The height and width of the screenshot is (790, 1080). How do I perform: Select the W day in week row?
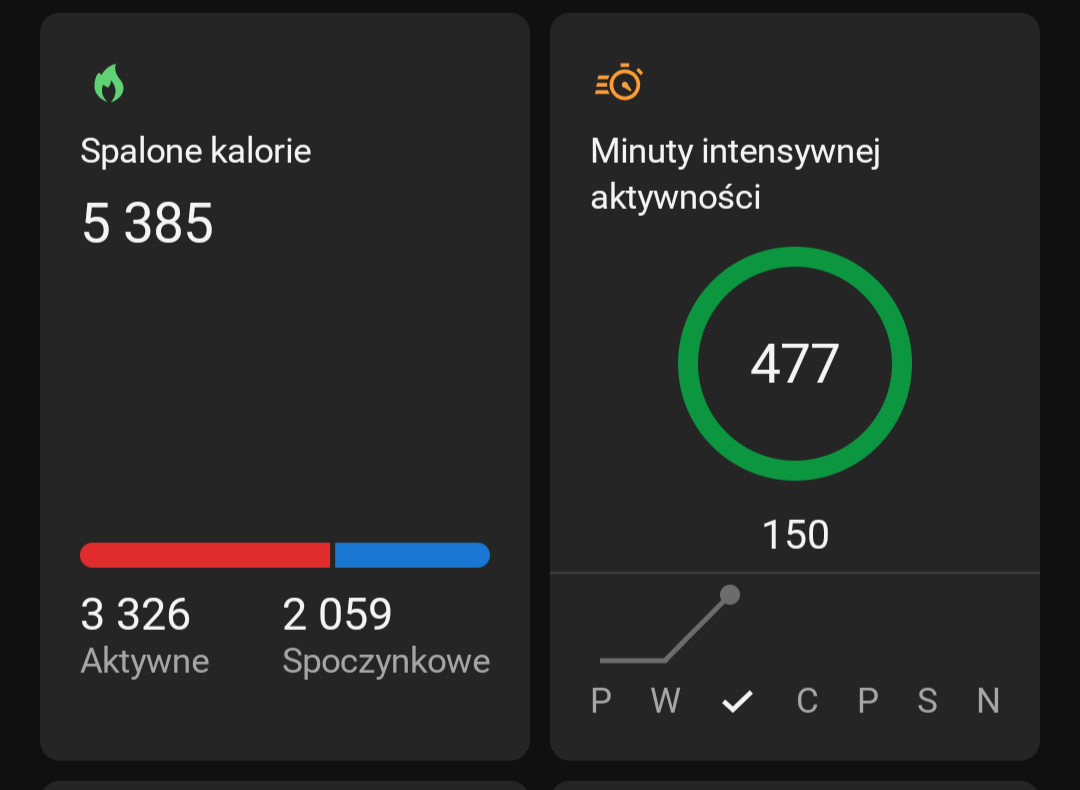665,701
